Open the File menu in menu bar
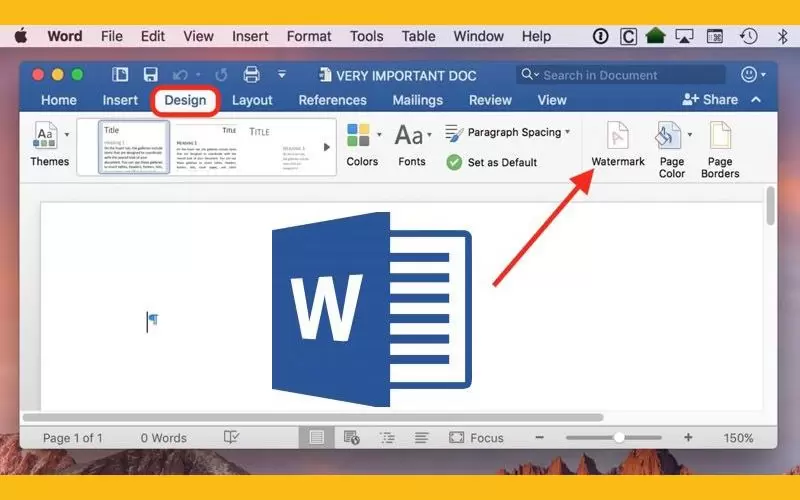Image resolution: width=800 pixels, height=500 pixels. [x=112, y=36]
